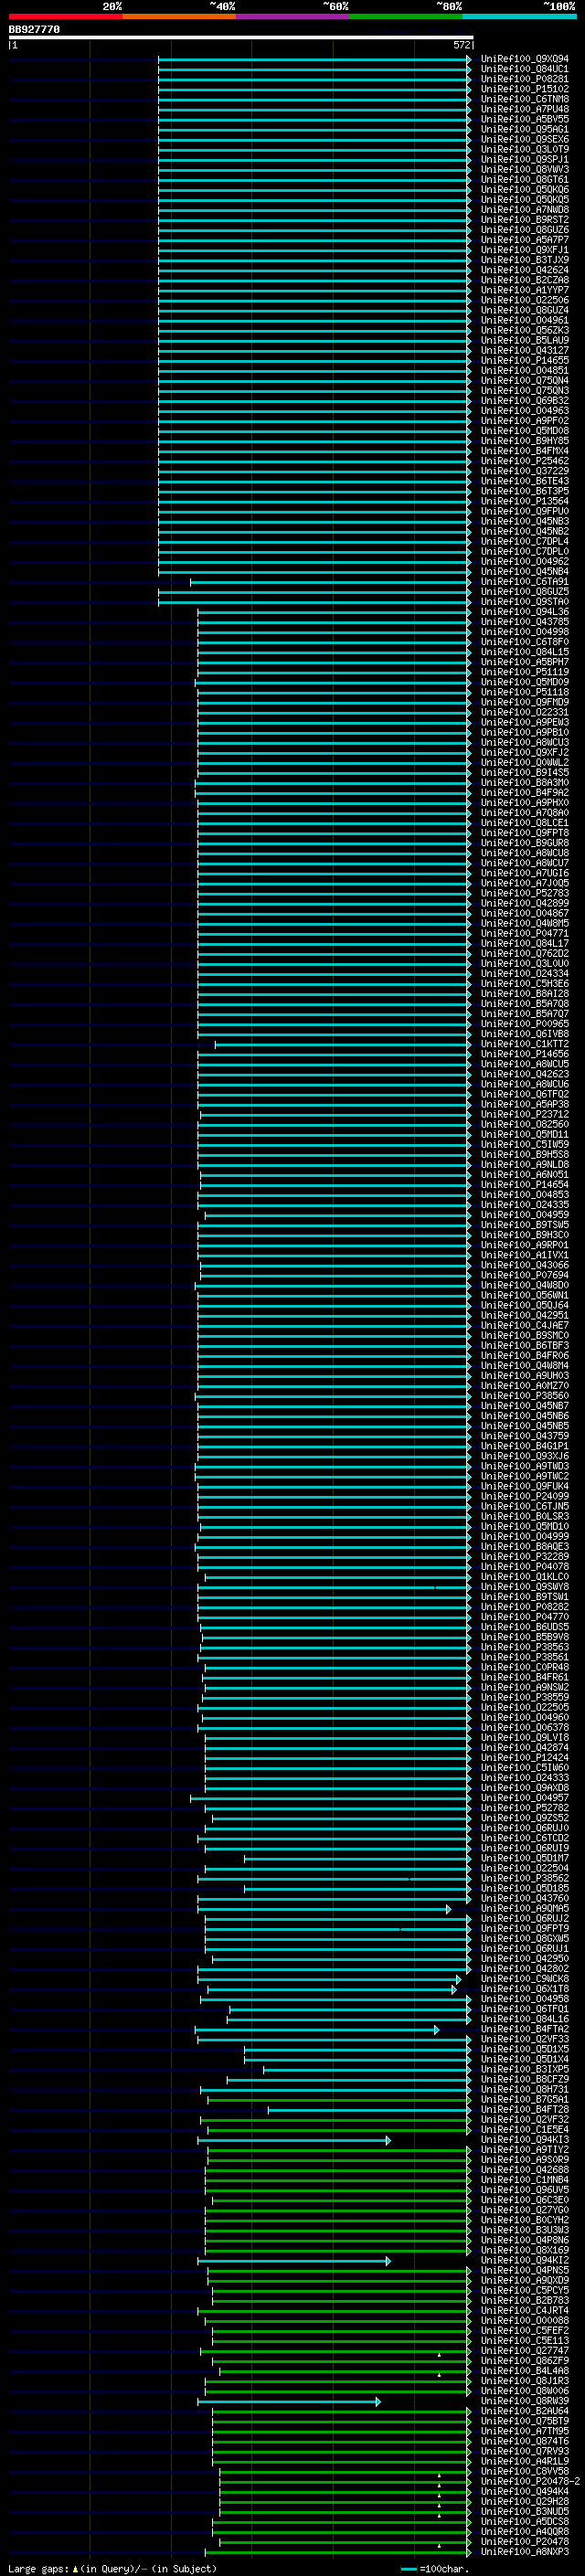Select label UniRef100_Q56WN1

pos(525,1295)
